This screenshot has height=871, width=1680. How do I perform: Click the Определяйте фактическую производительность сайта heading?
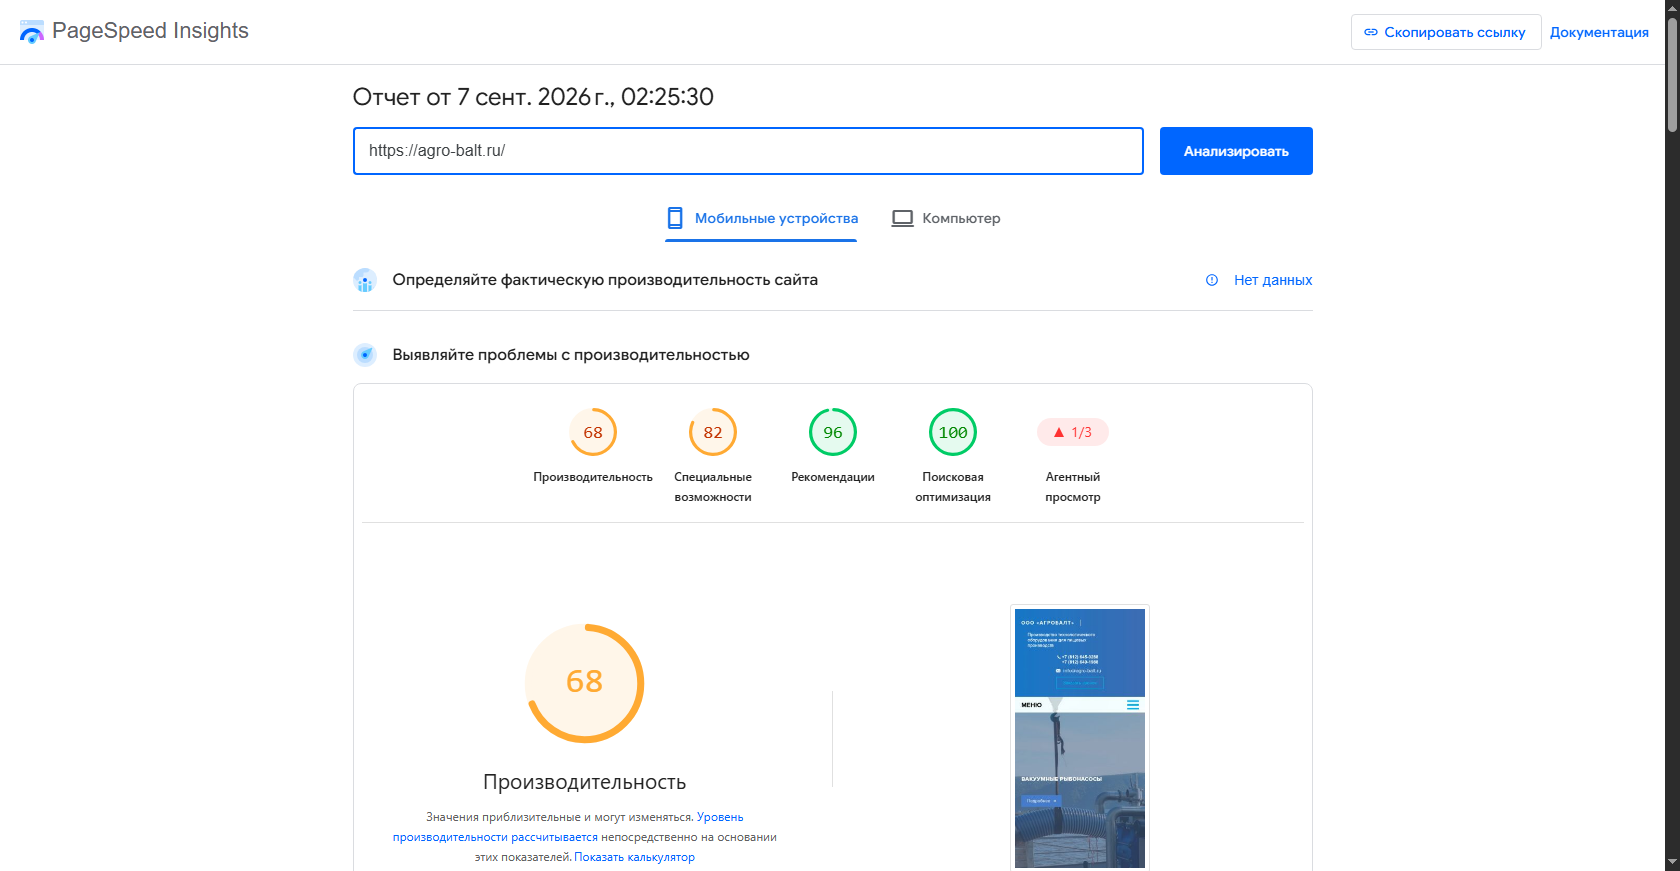(x=605, y=280)
